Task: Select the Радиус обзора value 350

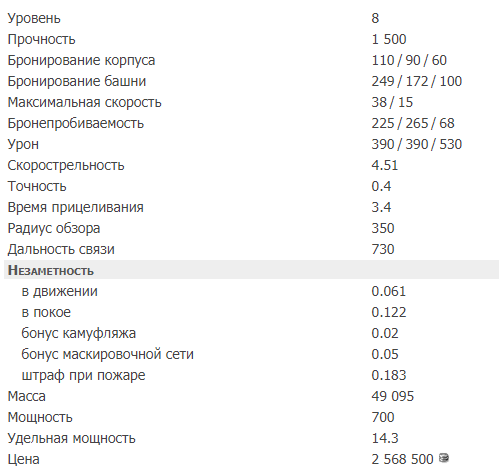Action: click(x=383, y=228)
